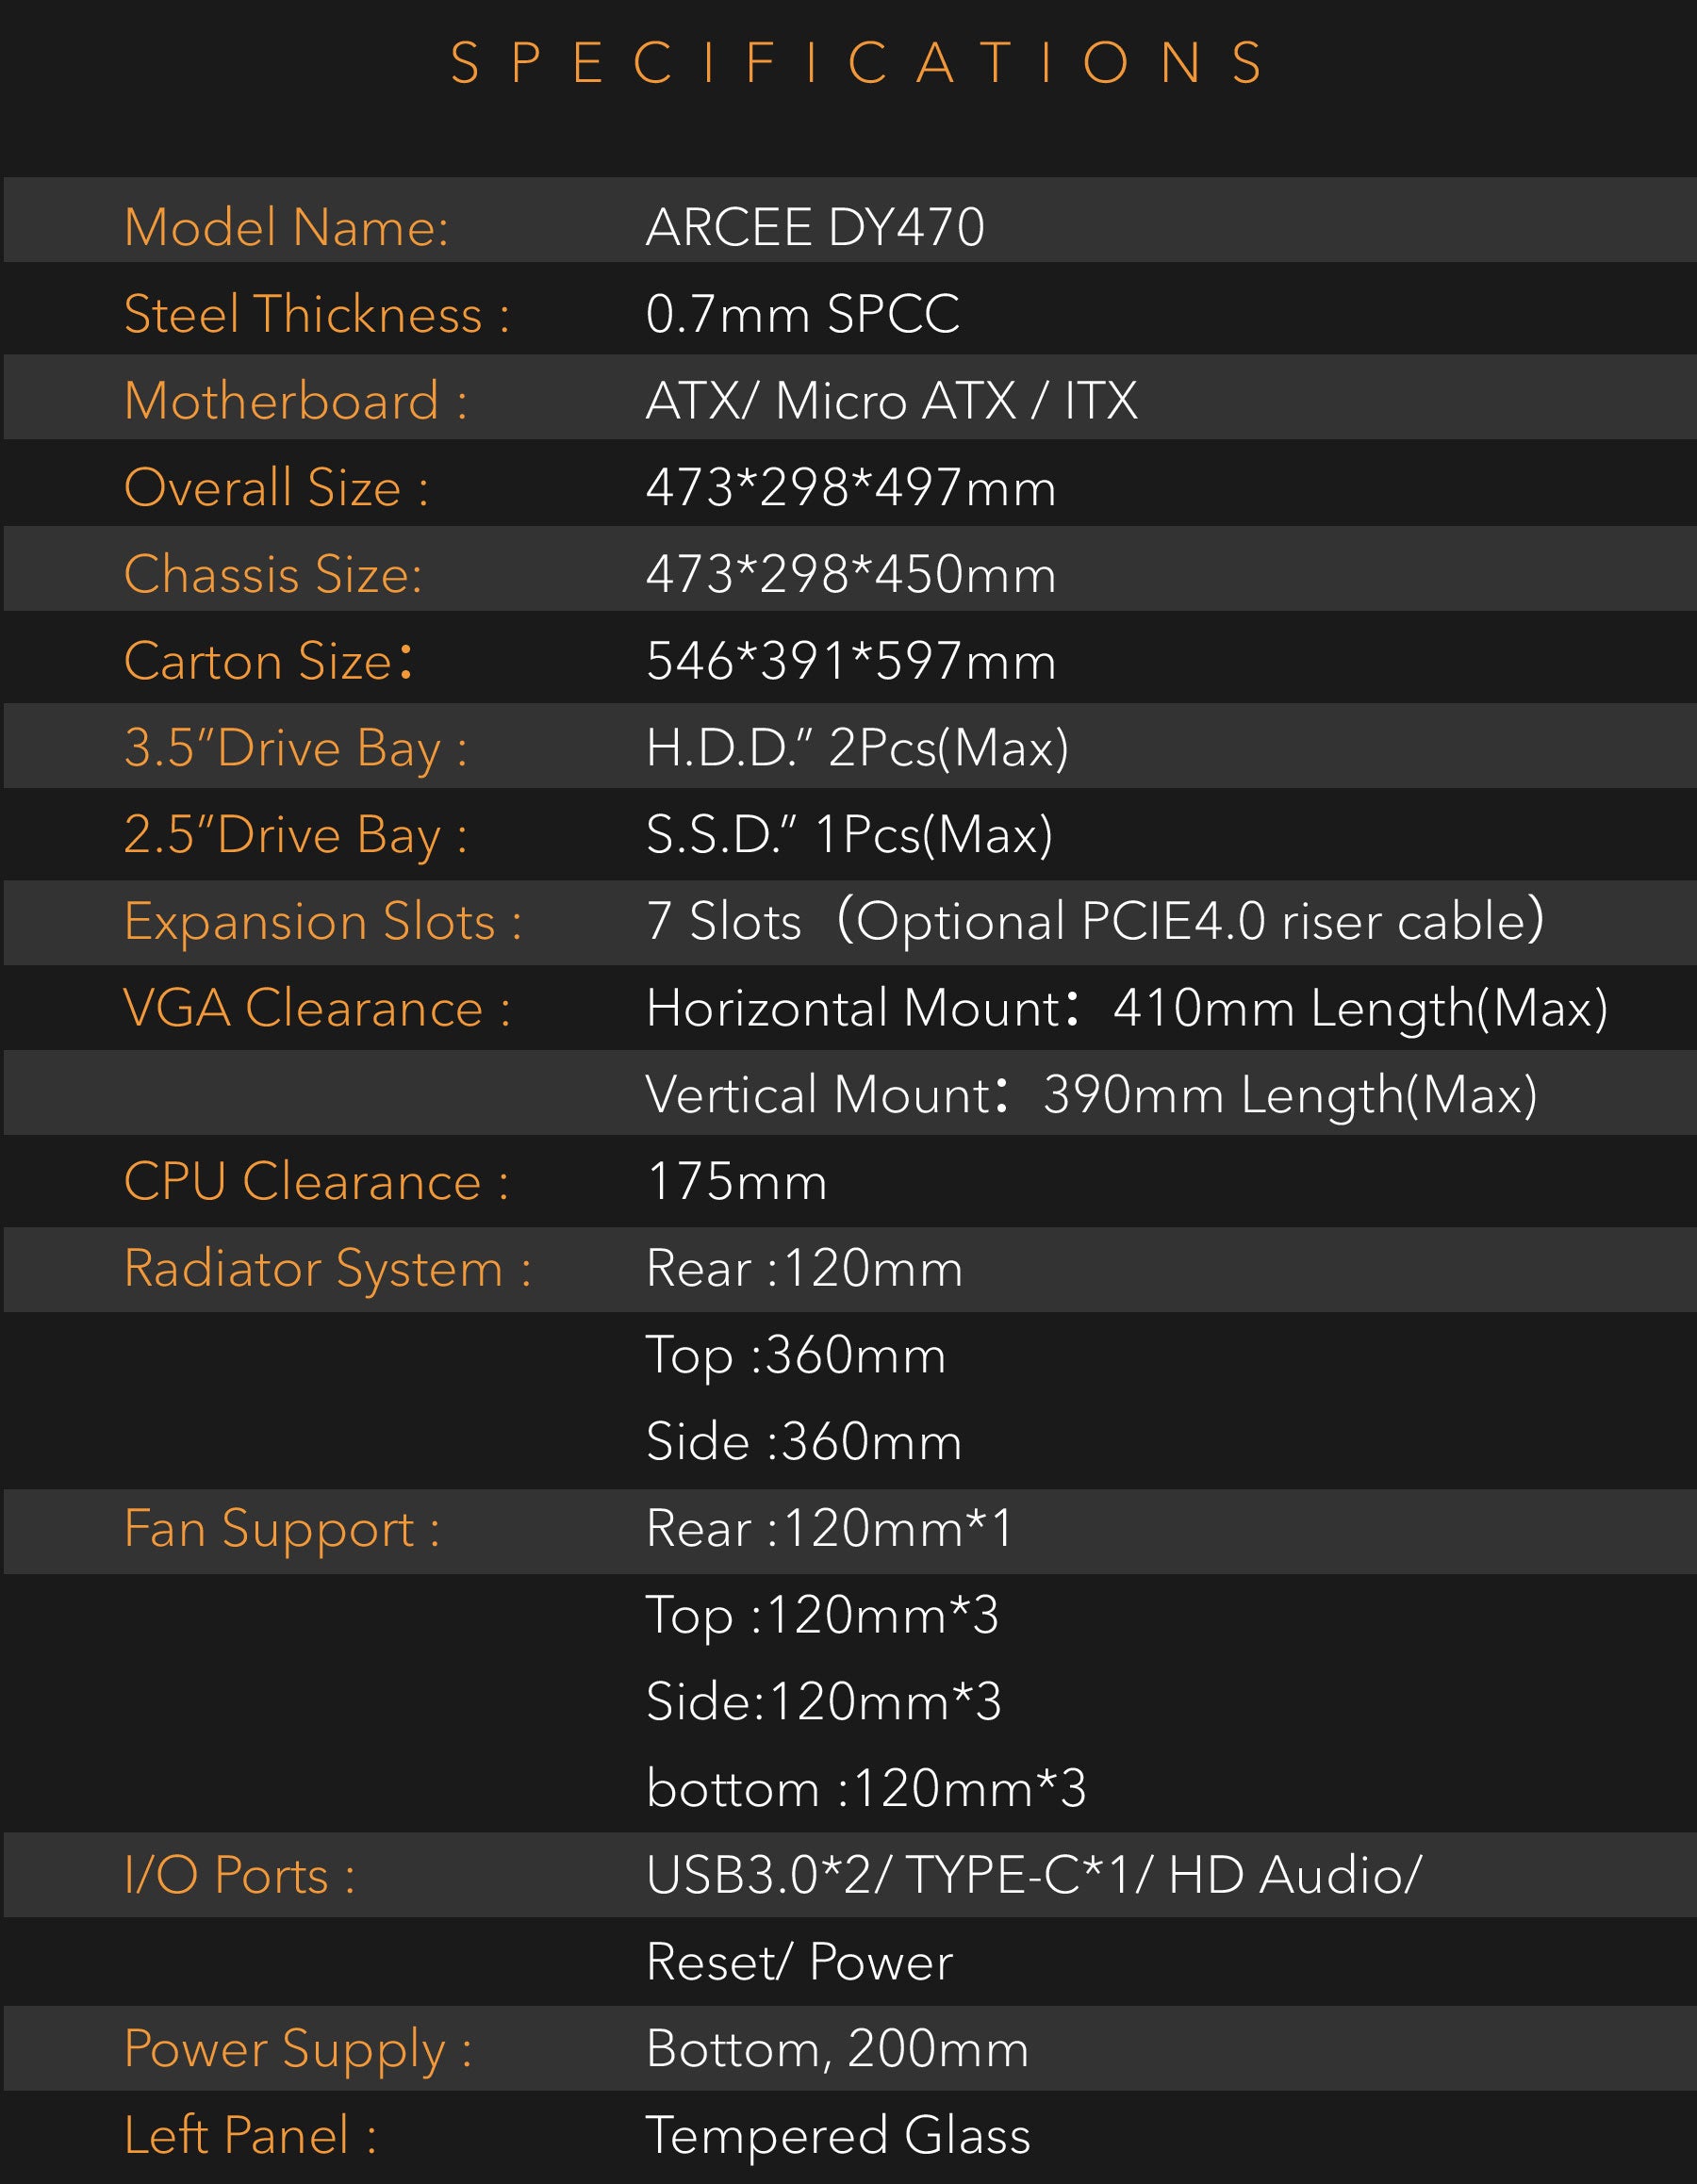The height and width of the screenshot is (2184, 1697).
Task: Click the radiator value "Side :360mm"
Action: coord(804,1442)
